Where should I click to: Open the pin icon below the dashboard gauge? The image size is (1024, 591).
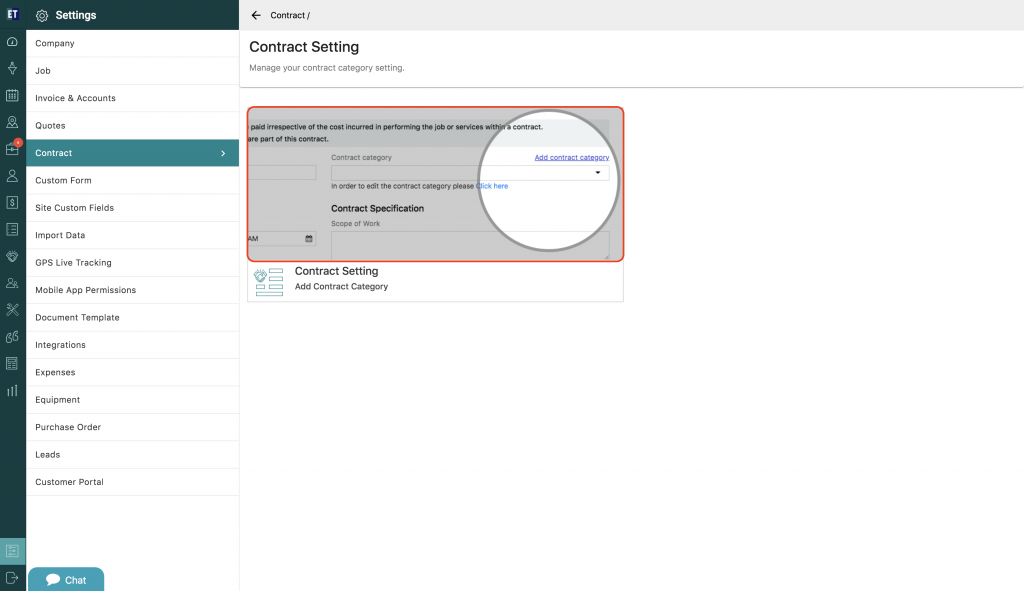(x=12, y=69)
